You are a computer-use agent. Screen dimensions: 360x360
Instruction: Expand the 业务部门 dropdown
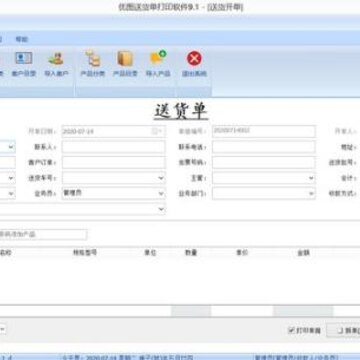tap(311, 193)
